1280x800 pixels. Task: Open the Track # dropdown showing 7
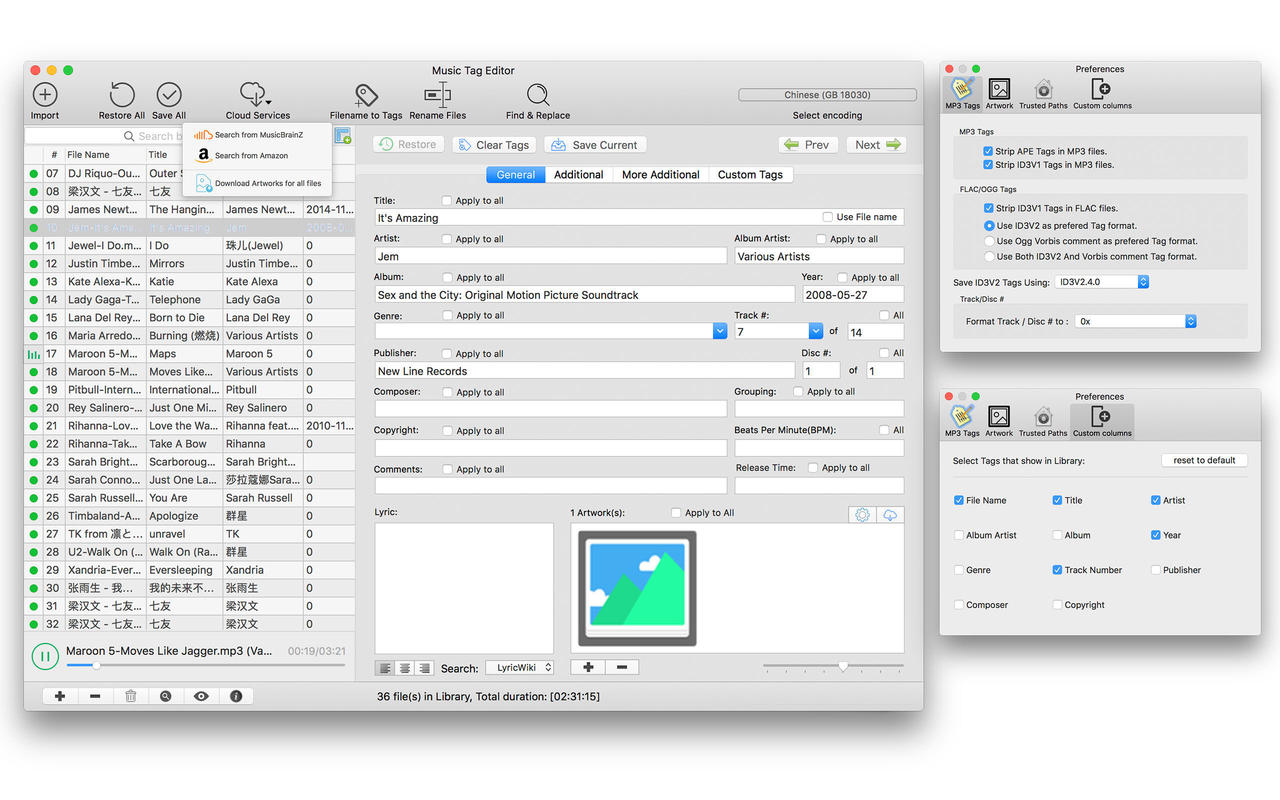point(815,331)
